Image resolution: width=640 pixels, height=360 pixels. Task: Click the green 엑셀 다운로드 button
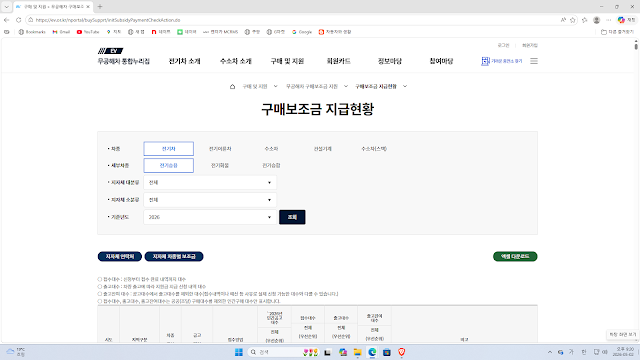pos(515,256)
